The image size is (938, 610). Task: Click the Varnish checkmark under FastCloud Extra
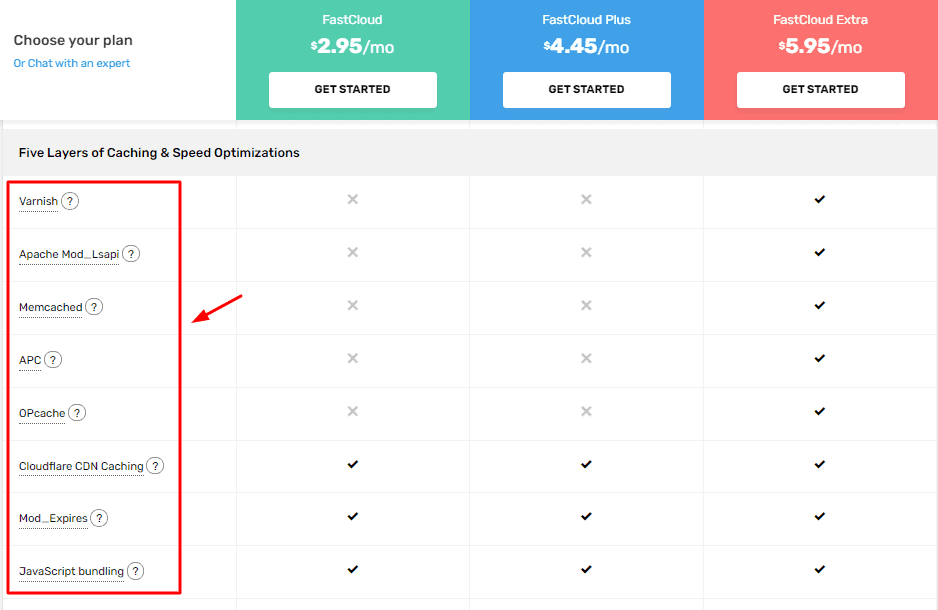pos(820,199)
